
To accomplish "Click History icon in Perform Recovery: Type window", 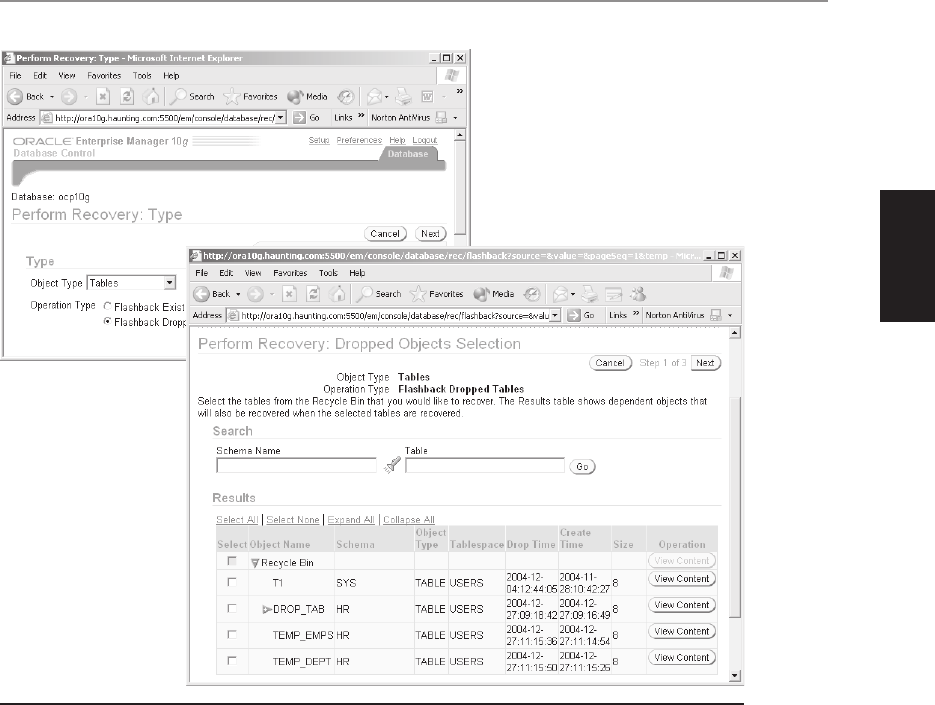I will (x=346, y=97).
